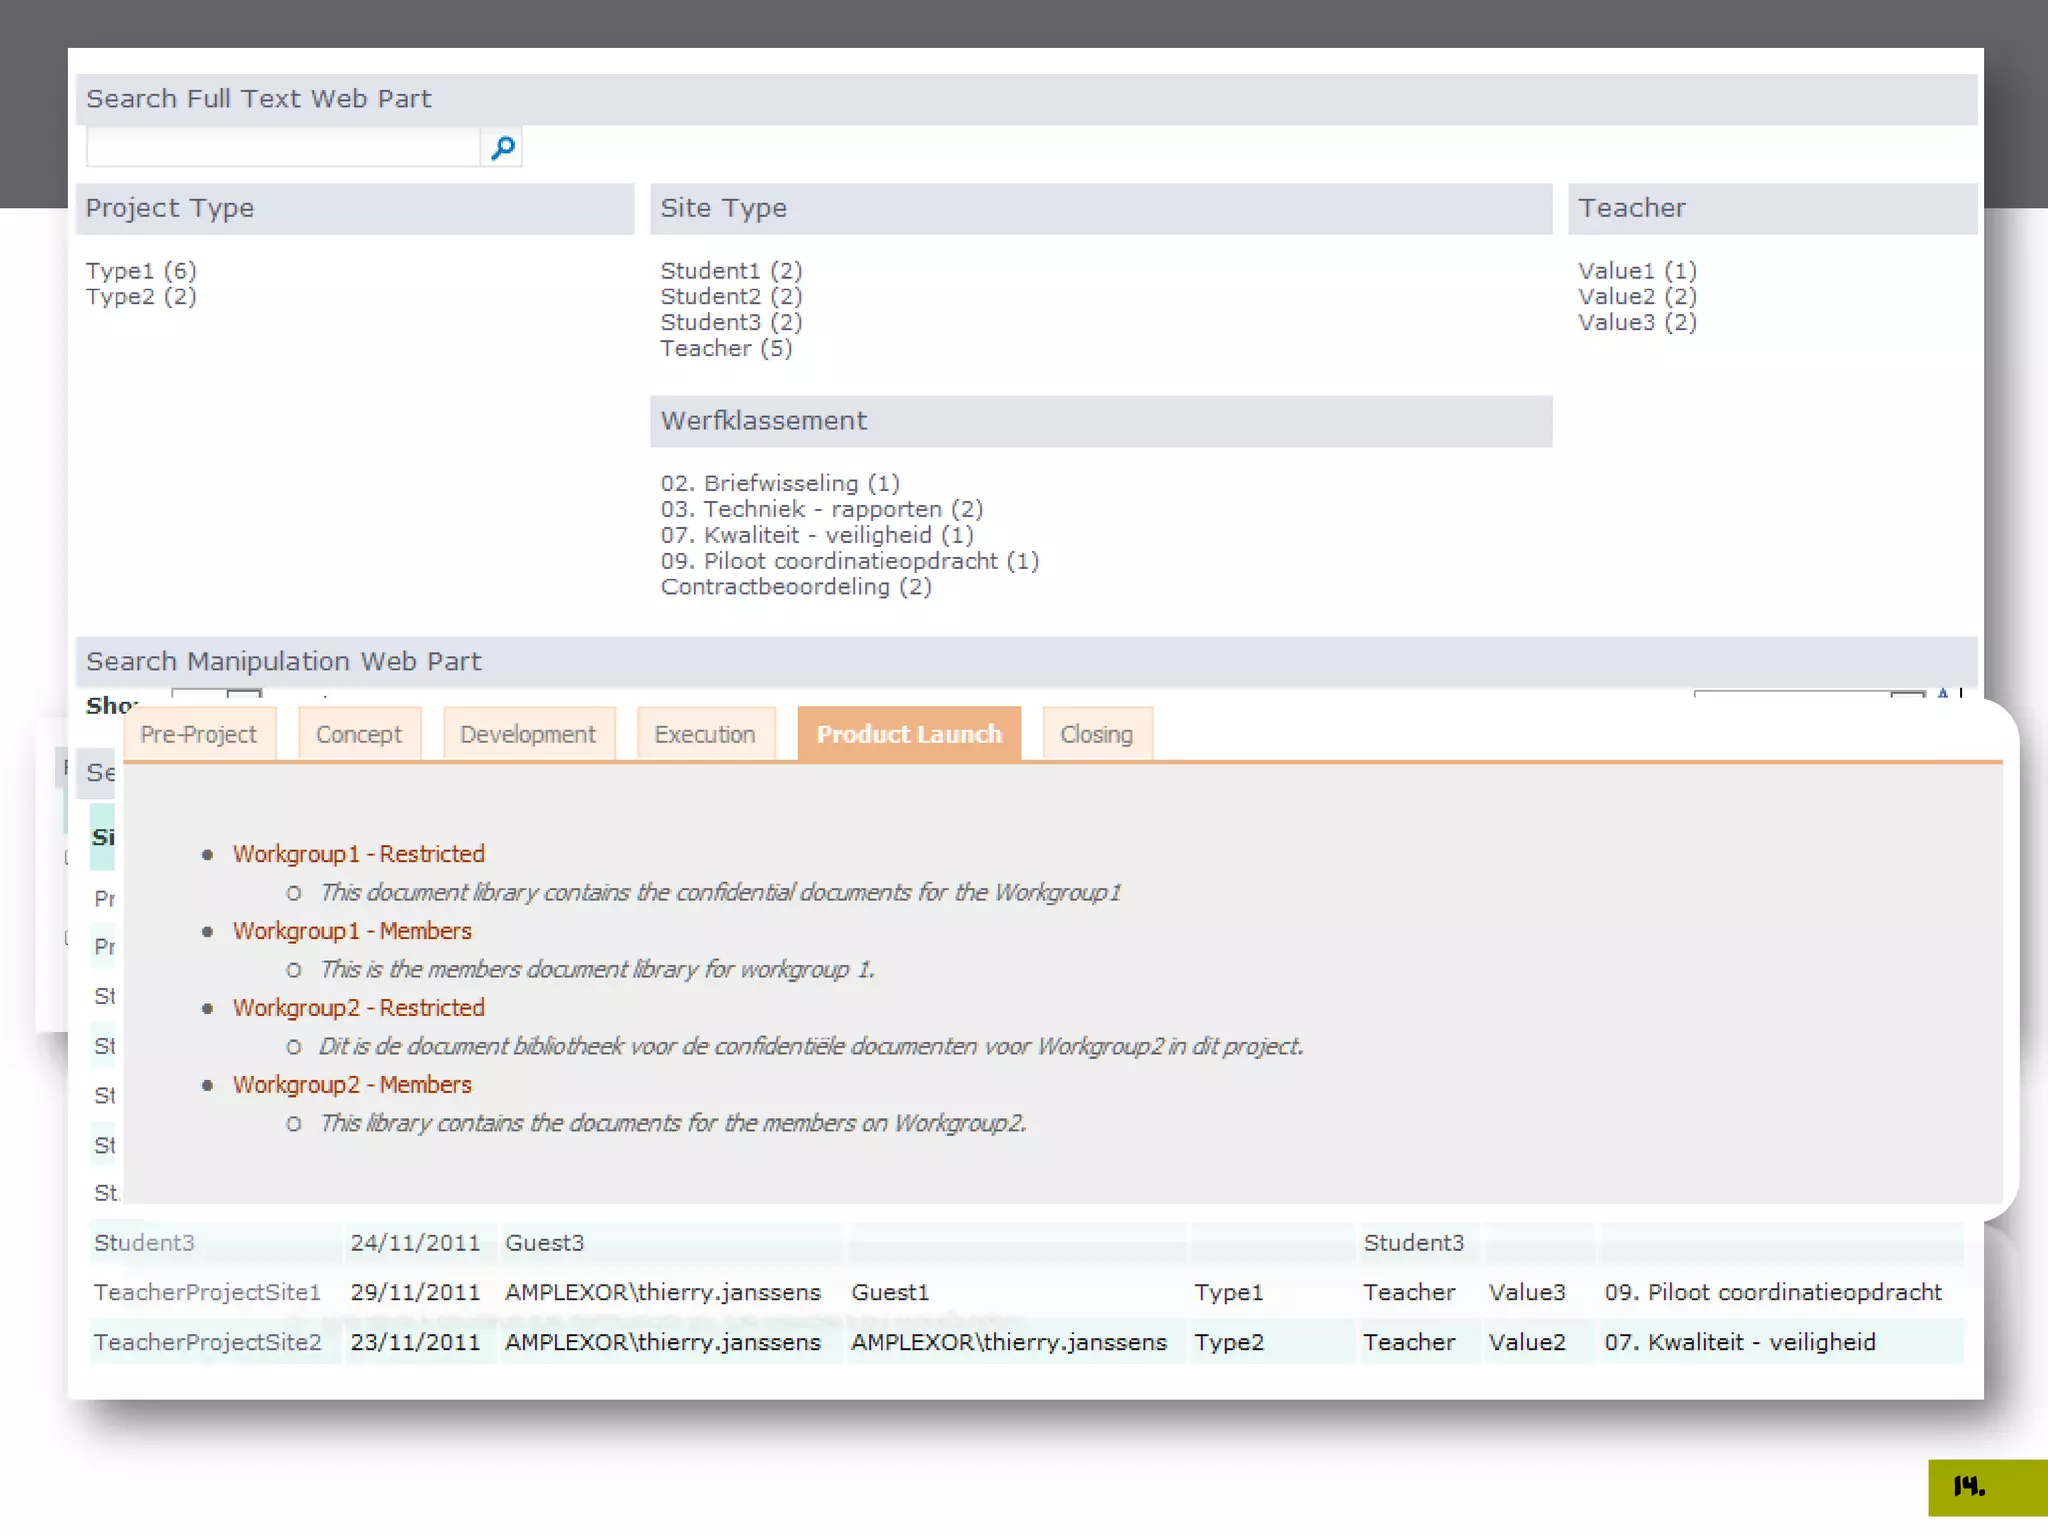Select teacher refiner Value1 (1)

coord(1637,270)
